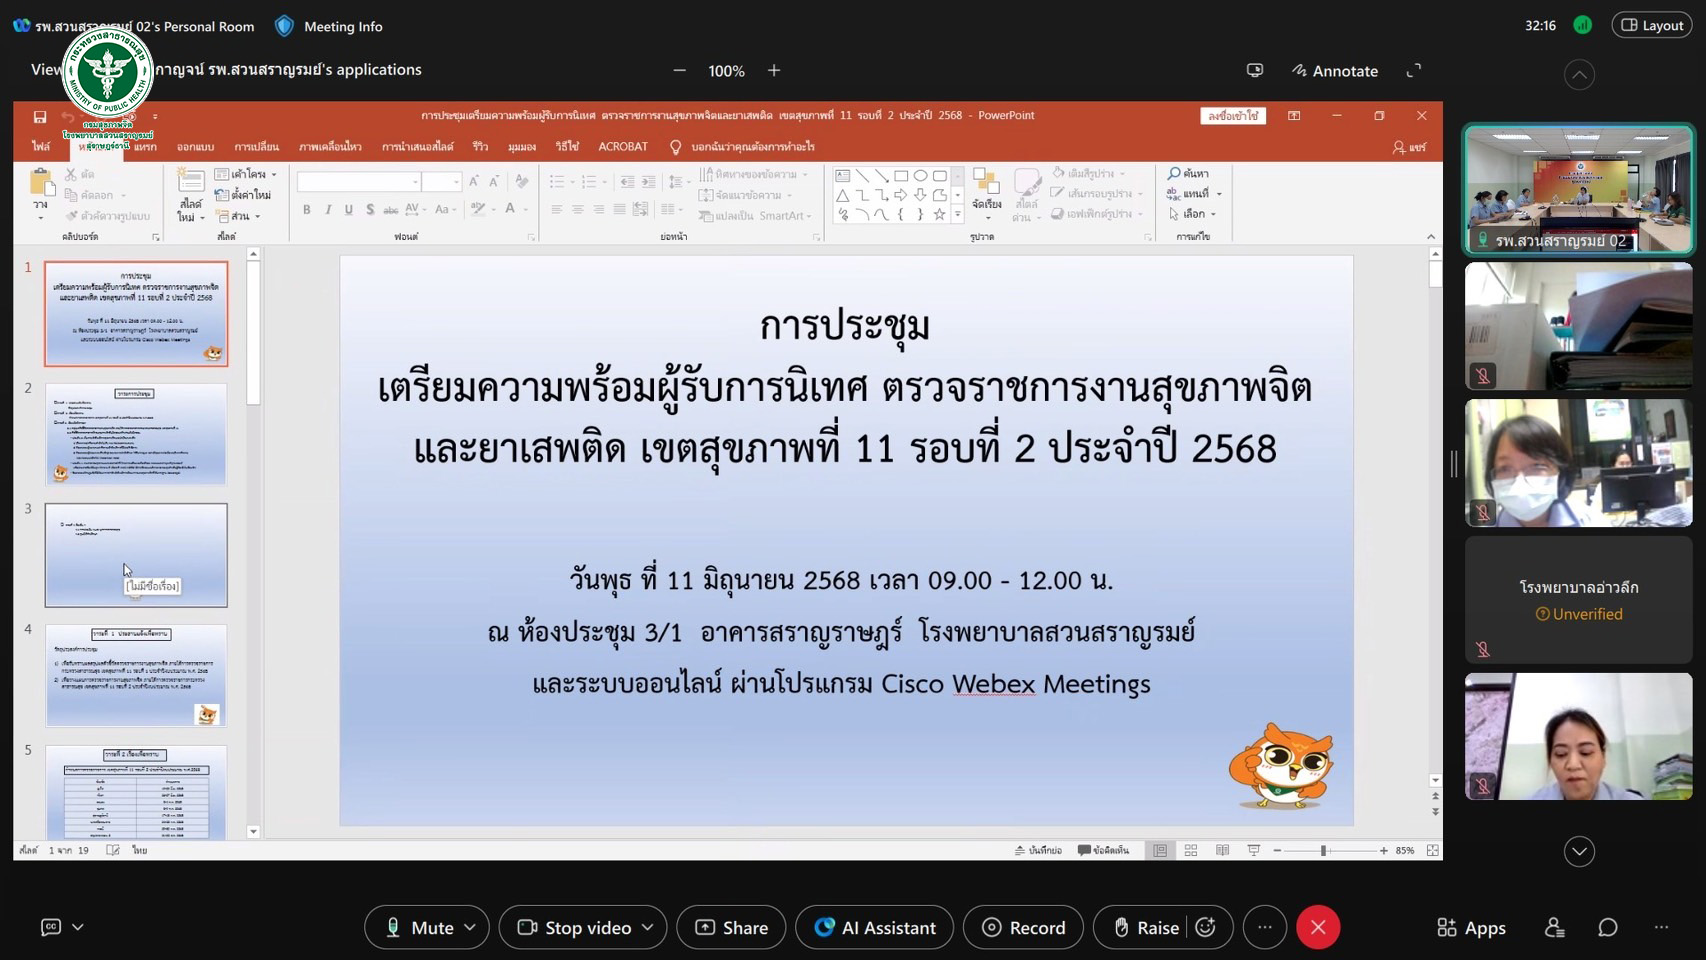Toggle Bold formatting
The width and height of the screenshot is (1706, 960).
(307, 209)
